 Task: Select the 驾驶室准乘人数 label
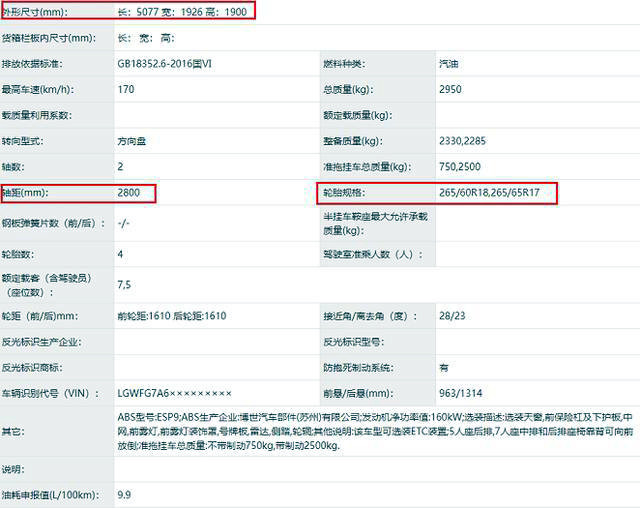[373, 254]
